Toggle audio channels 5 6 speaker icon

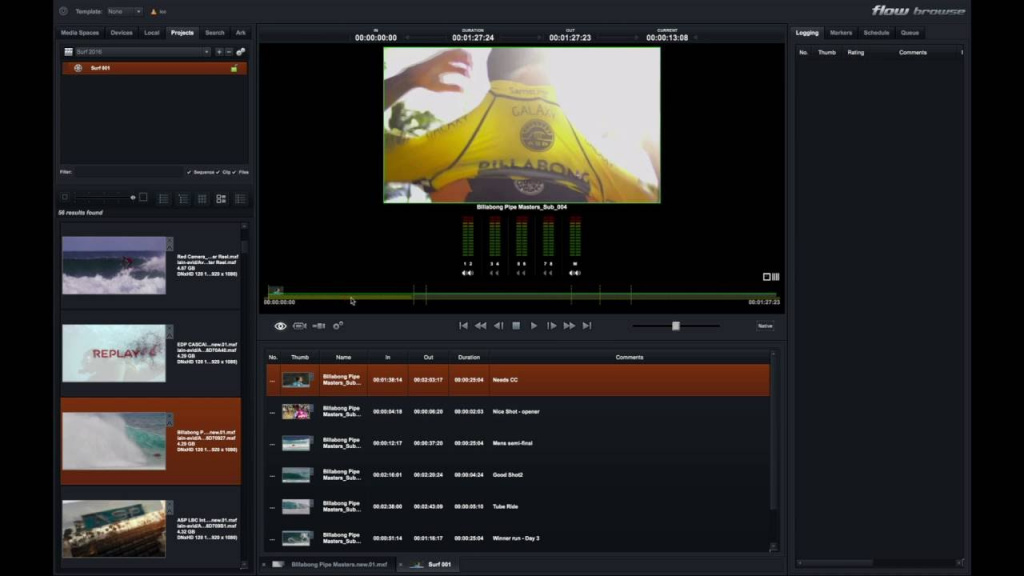click(521, 273)
